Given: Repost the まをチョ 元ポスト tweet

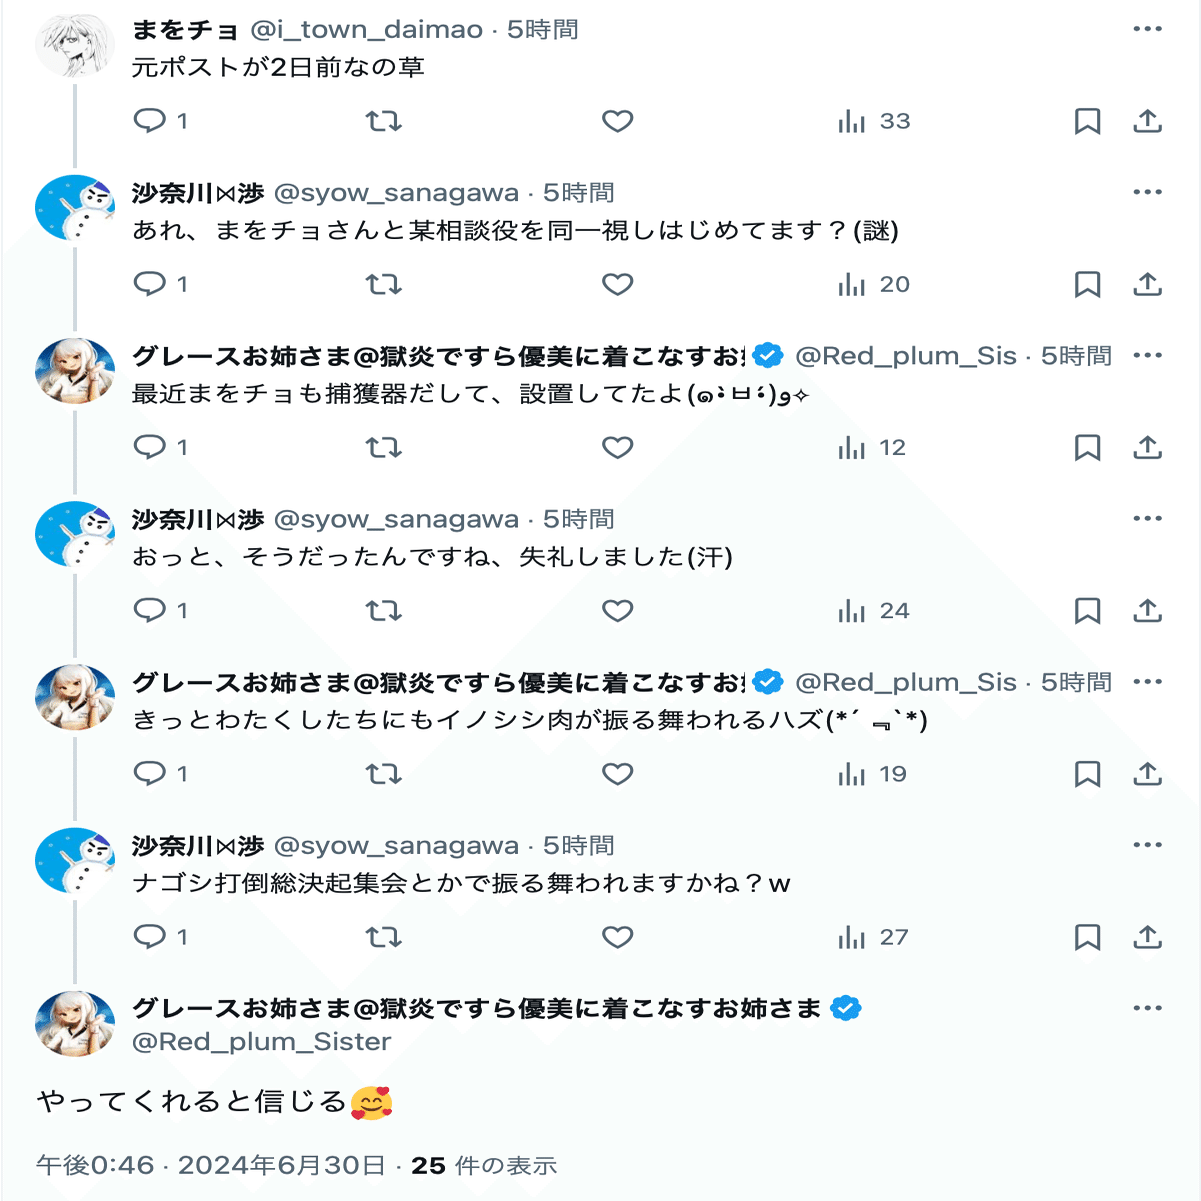Looking at the screenshot, I should point(383,121).
